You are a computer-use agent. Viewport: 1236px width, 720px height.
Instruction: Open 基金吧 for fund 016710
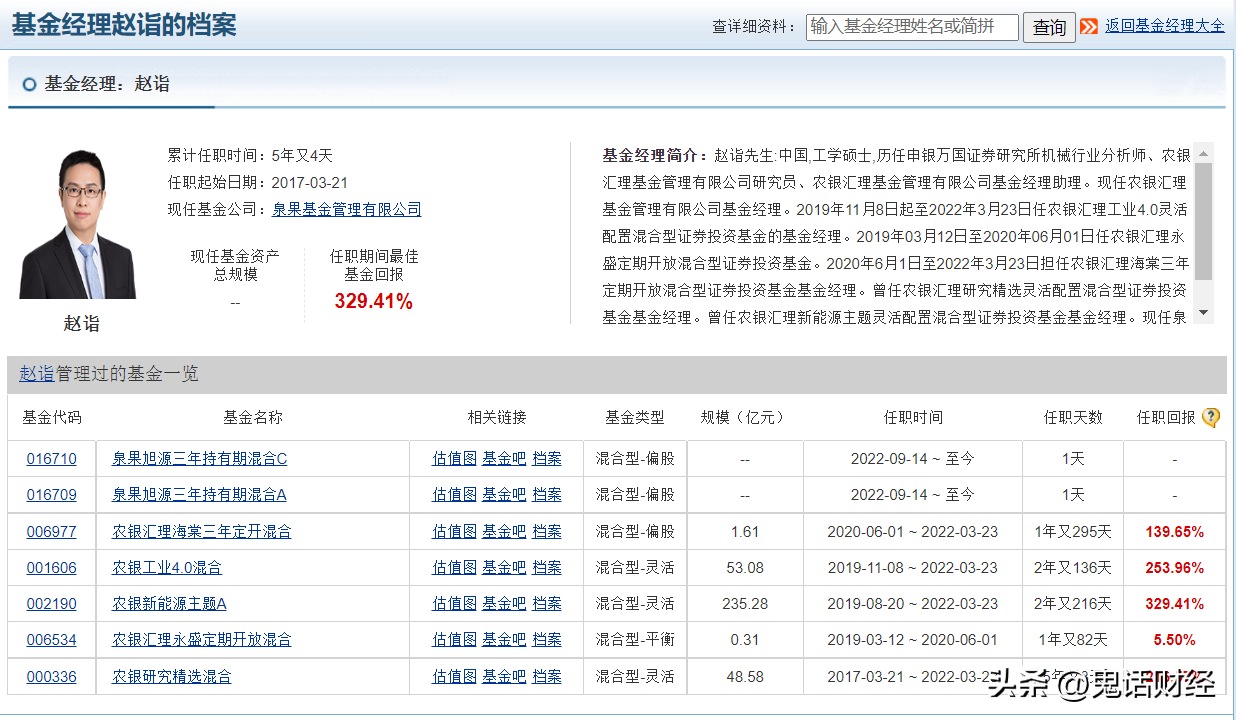point(504,459)
